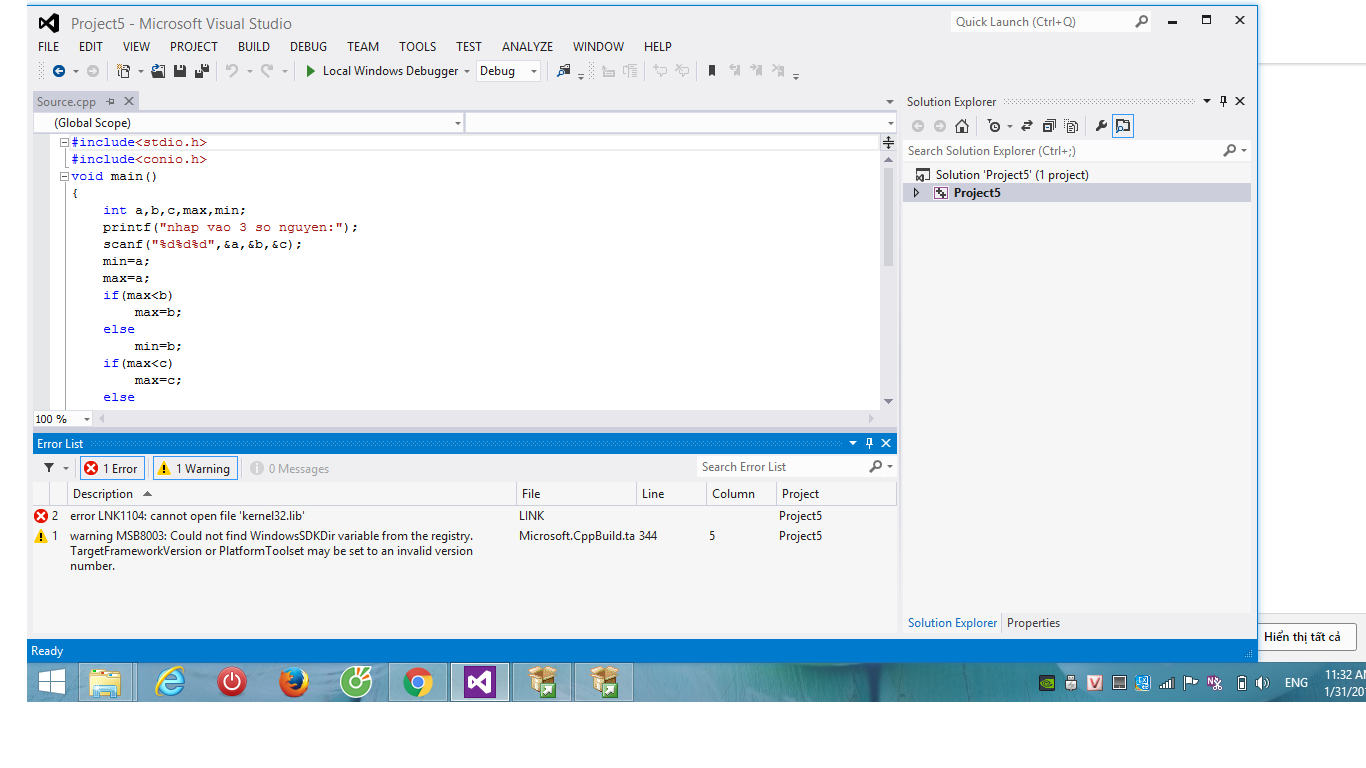Click the Home icon in Solution Explorer
The image size is (1366, 768).
[x=962, y=126]
